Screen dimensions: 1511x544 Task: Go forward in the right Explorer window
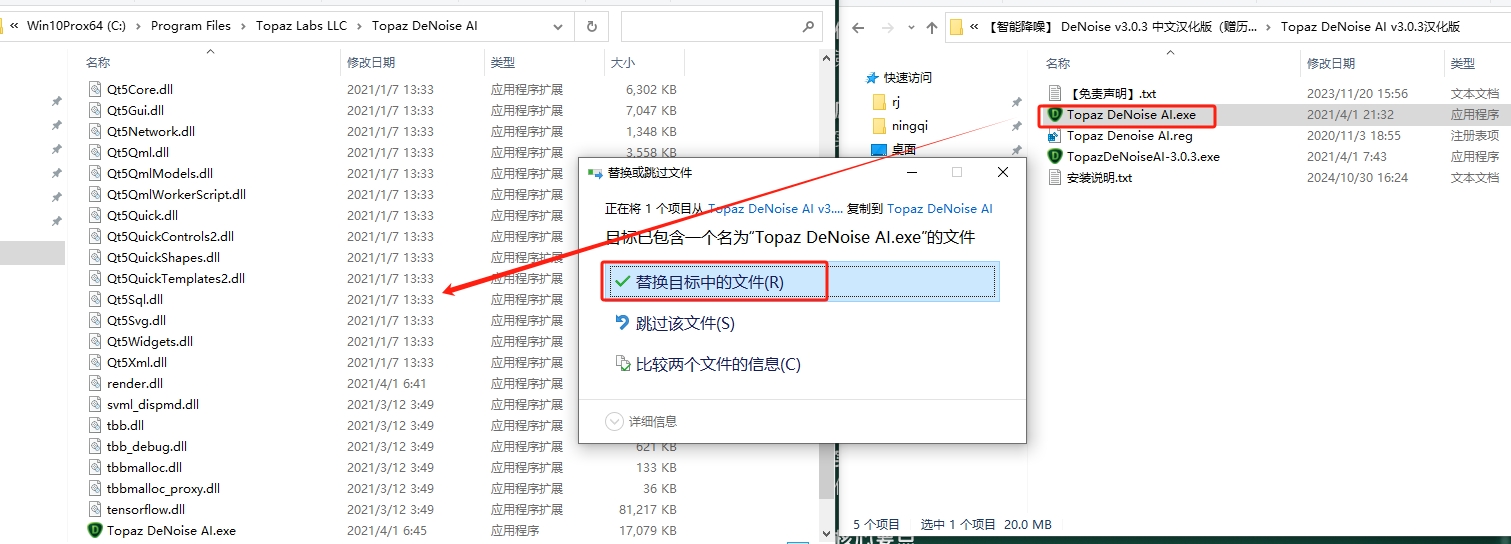pos(887,27)
